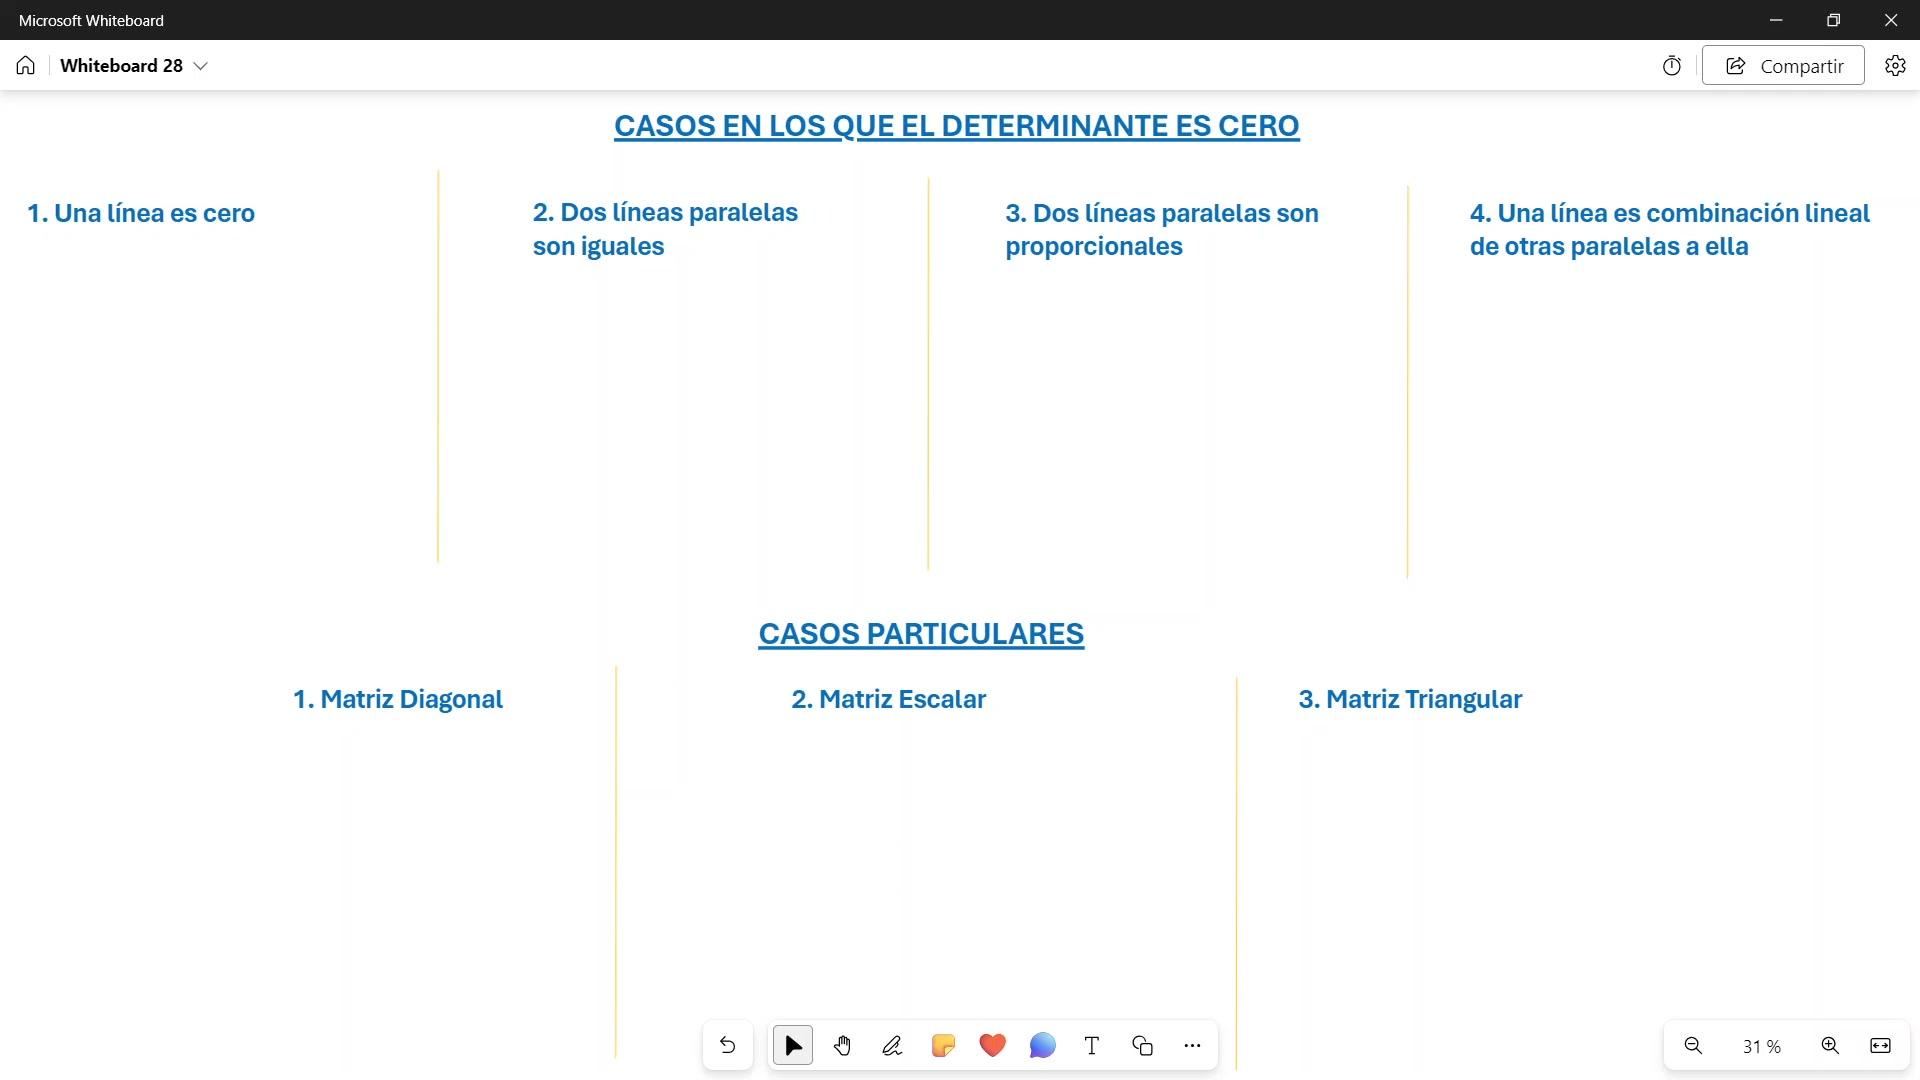1920x1080 pixels.
Task: Select the CASOS PARTICULARES heading text
Action: [x=921, y=634]
